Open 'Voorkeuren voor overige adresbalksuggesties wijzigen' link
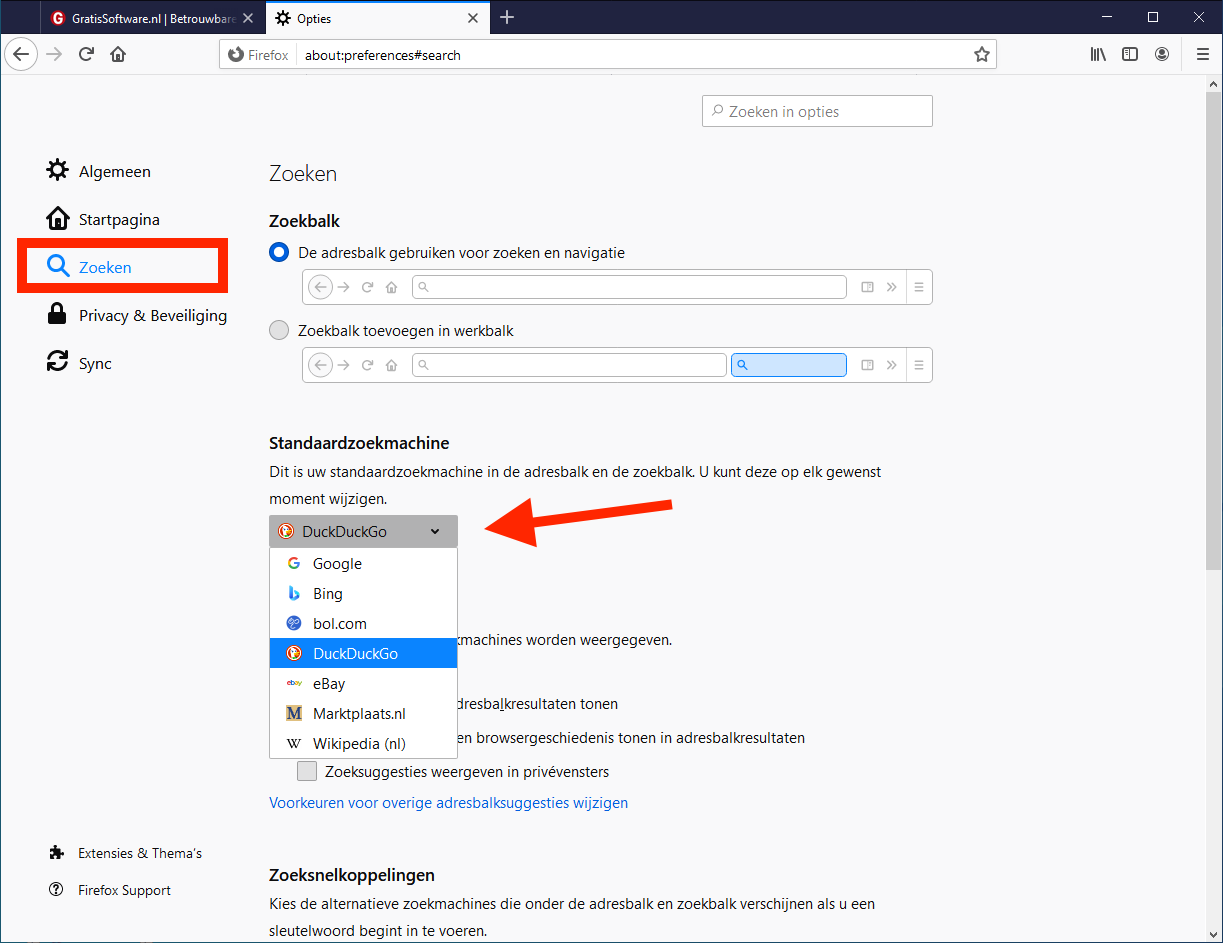 tap(448, 803)
